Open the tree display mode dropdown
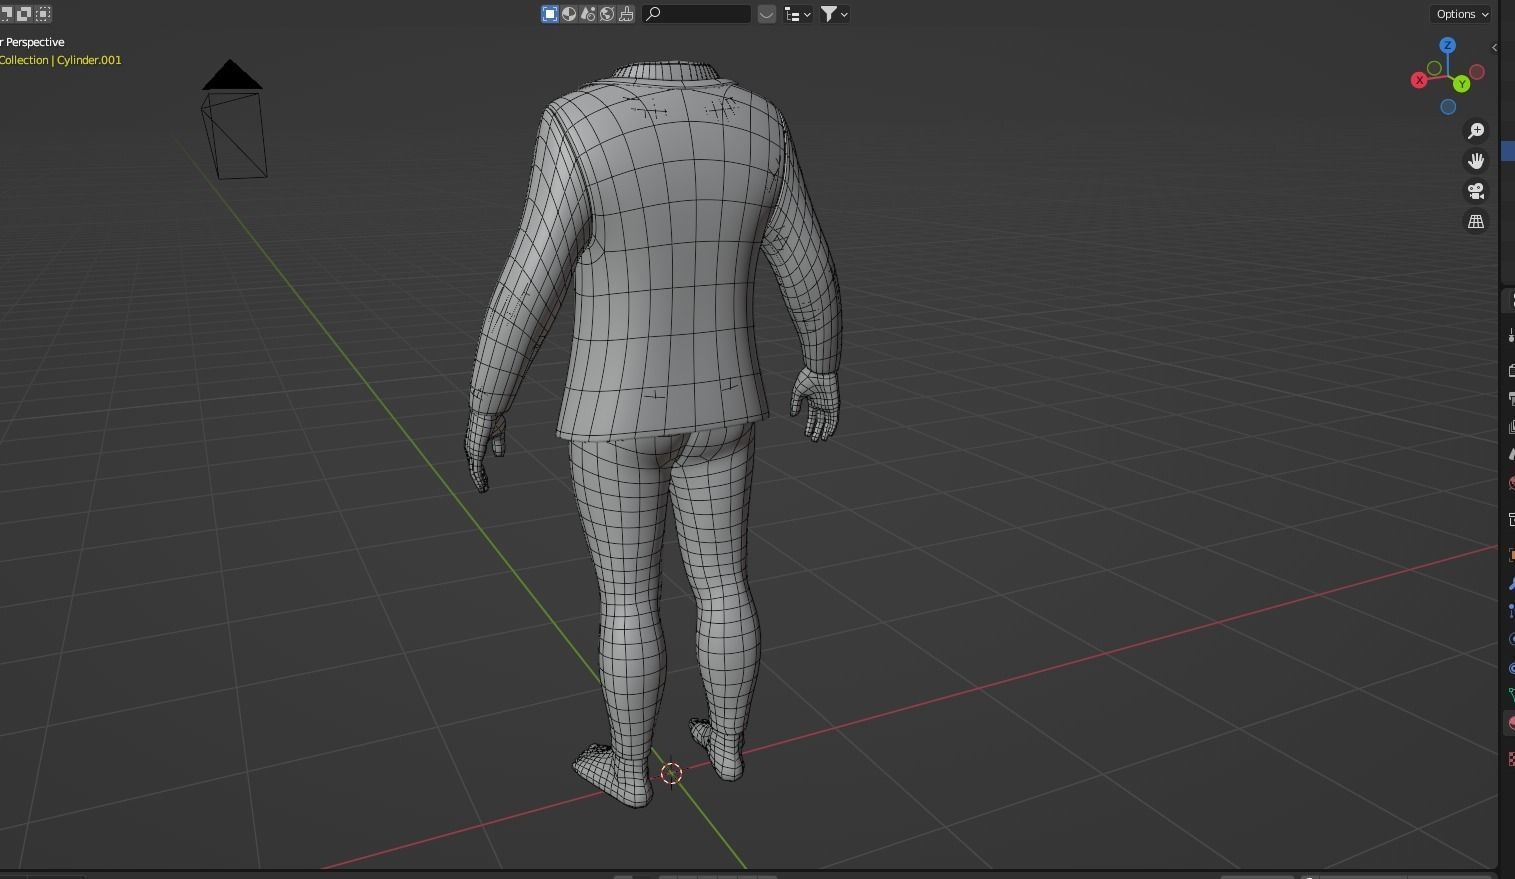The width and height of the screenshot is (1515, 879). (x=798, y=14)
